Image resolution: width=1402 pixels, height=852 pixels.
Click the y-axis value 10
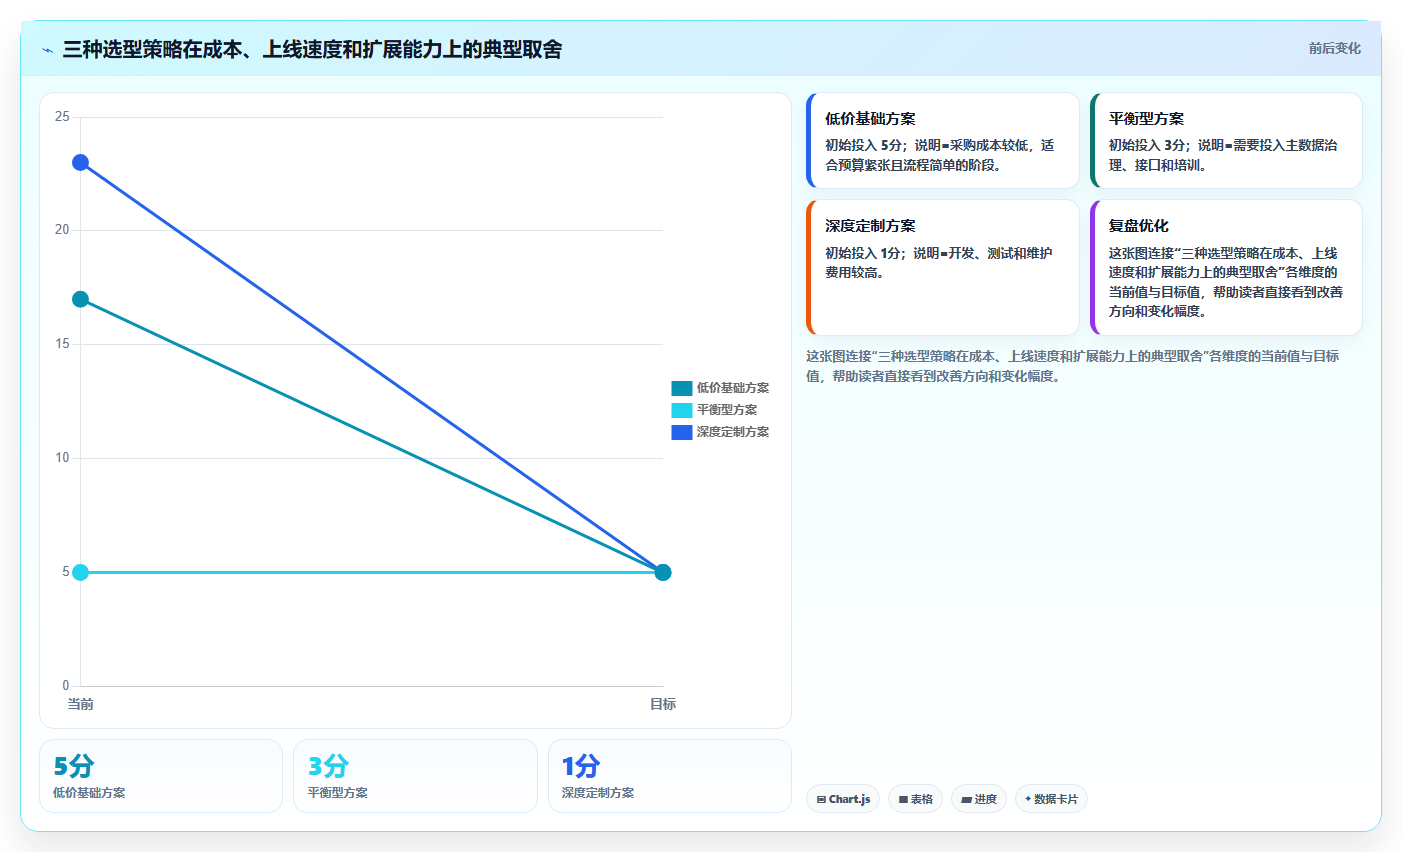click(x=62, y=458)
